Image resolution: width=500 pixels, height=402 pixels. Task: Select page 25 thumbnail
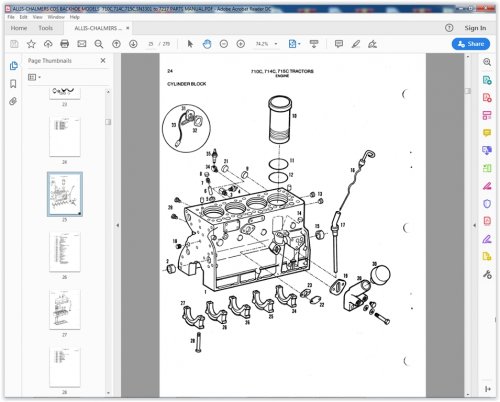click(x=65, y=194)
